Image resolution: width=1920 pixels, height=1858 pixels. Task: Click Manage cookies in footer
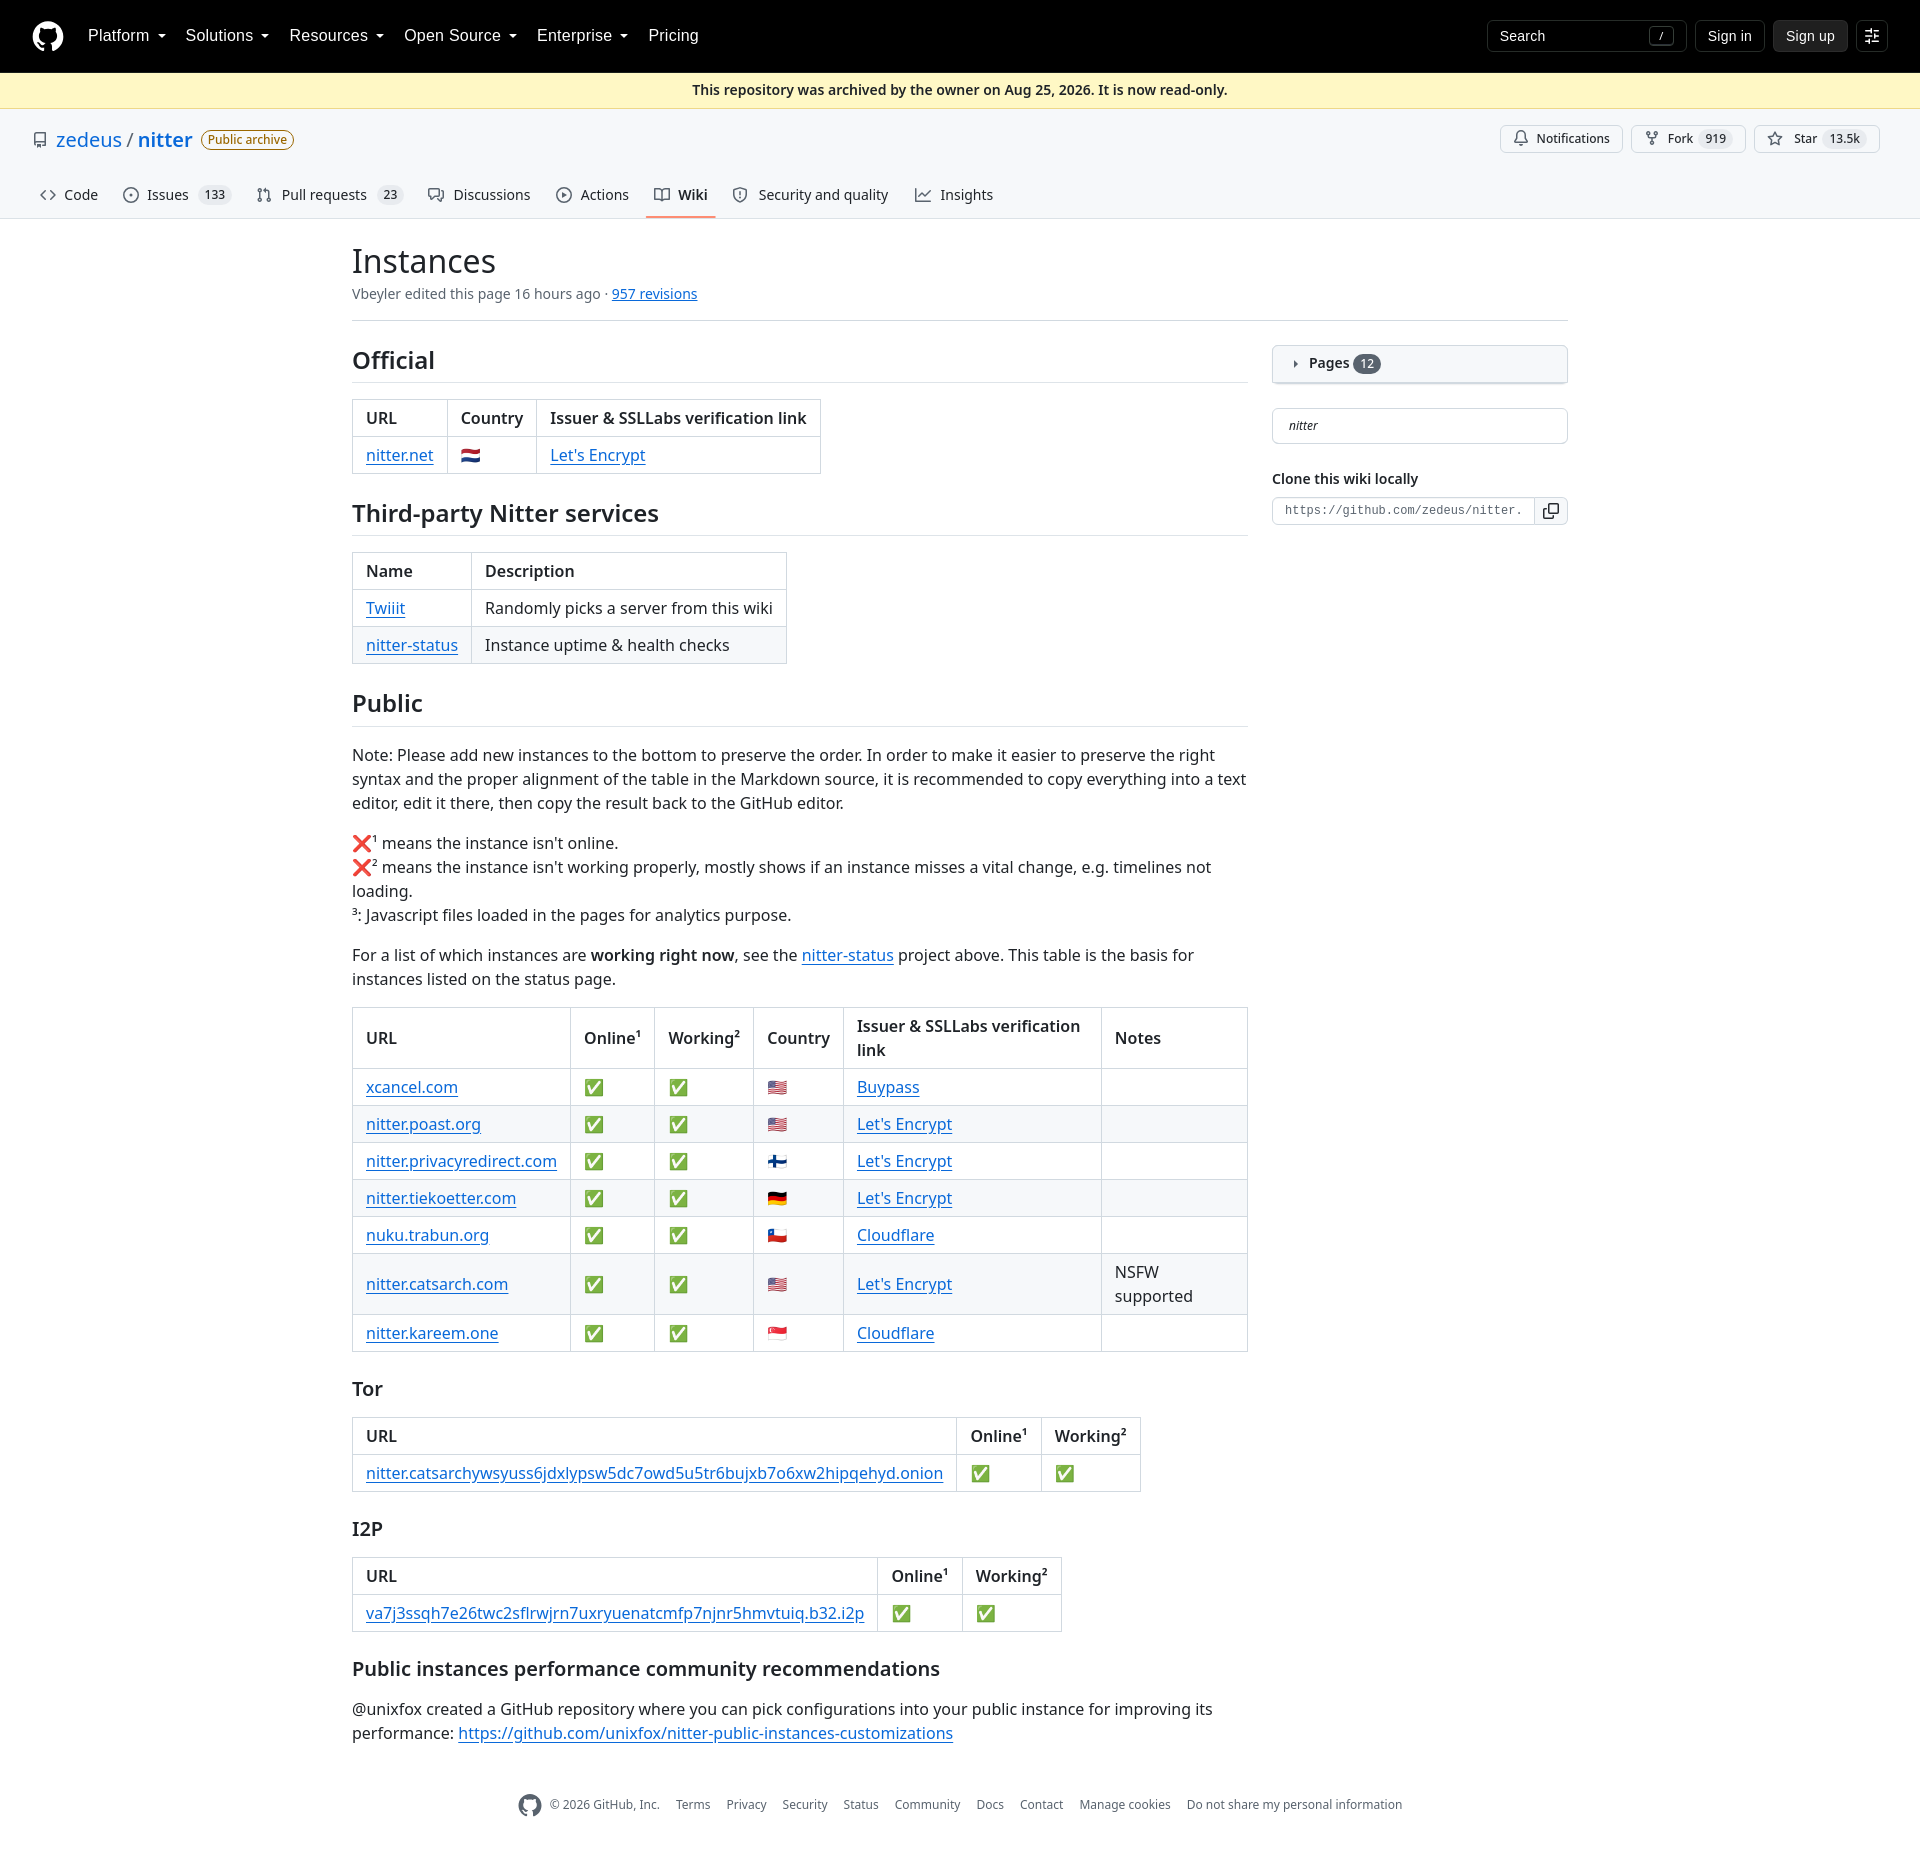tap(1125, 1805)
